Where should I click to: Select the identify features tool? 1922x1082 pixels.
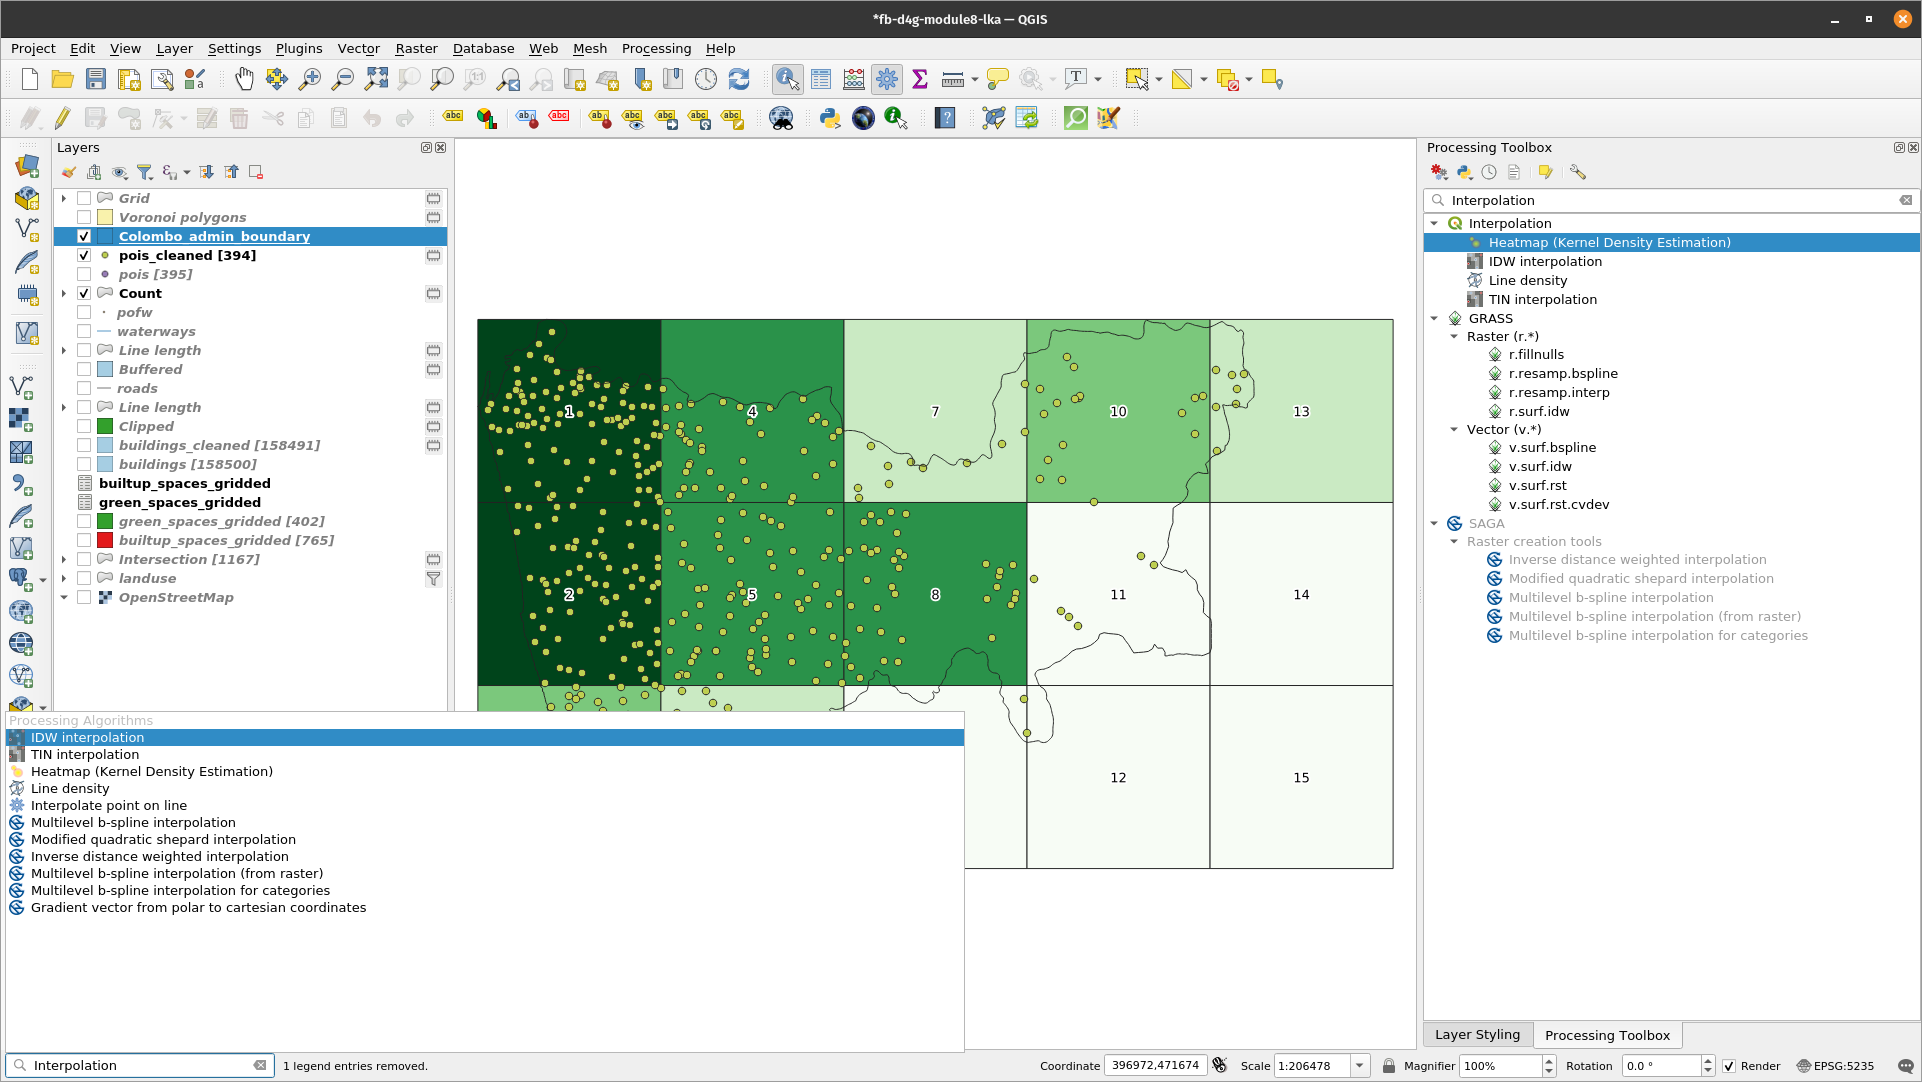click(788, 79)
